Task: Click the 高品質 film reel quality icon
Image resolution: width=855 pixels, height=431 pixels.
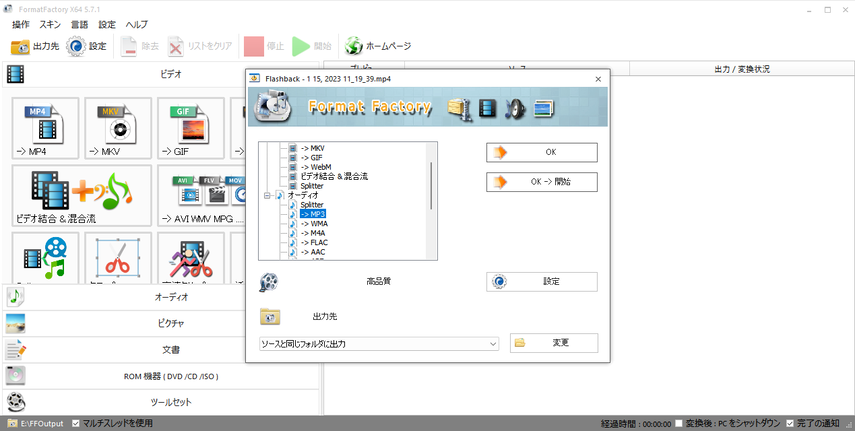Action: point(268,282)
